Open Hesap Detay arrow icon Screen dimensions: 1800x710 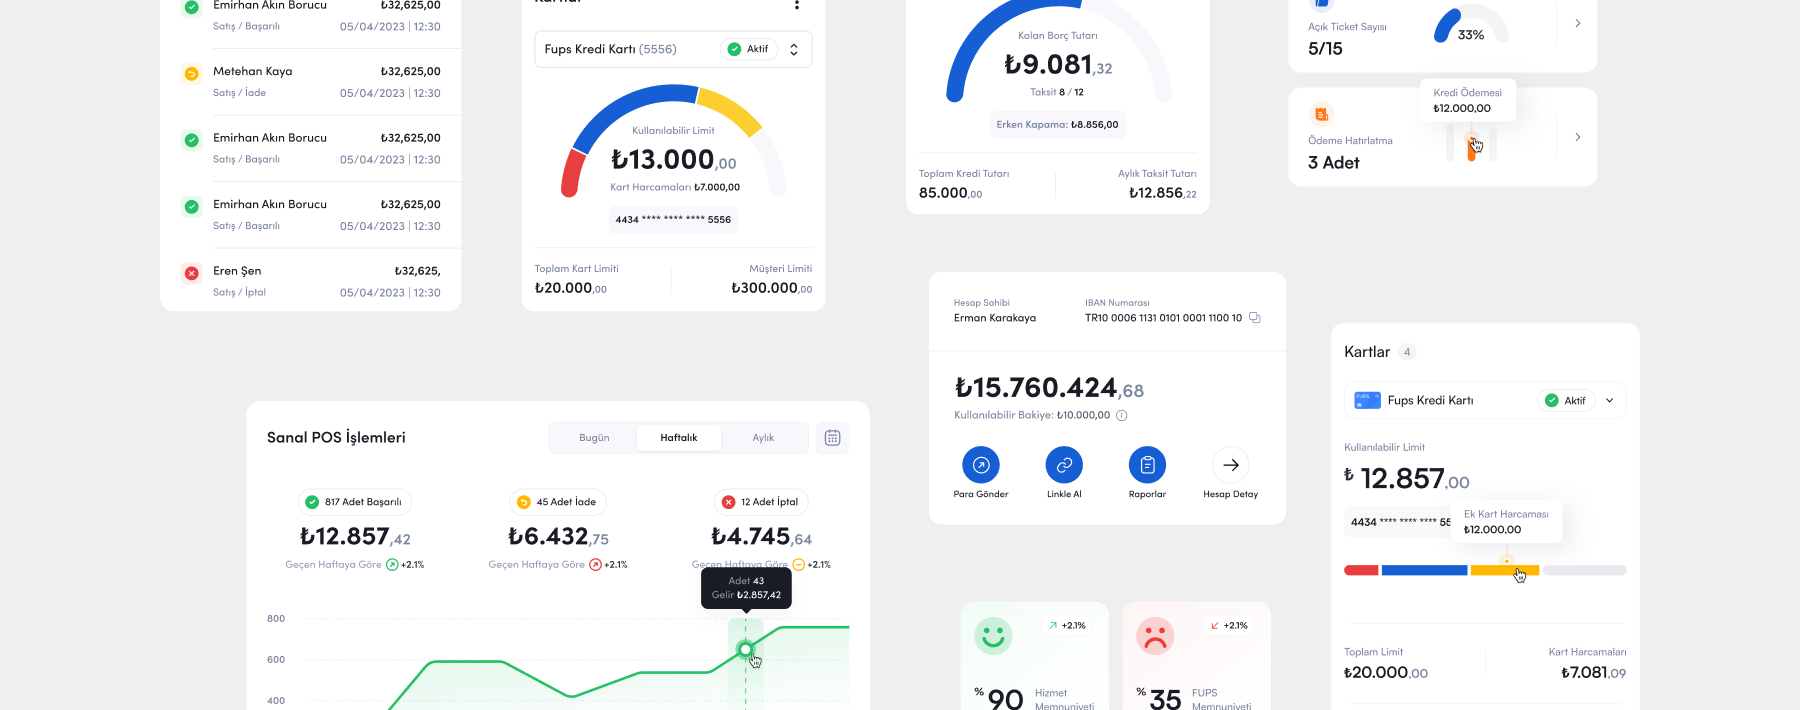coord(1231,465)
